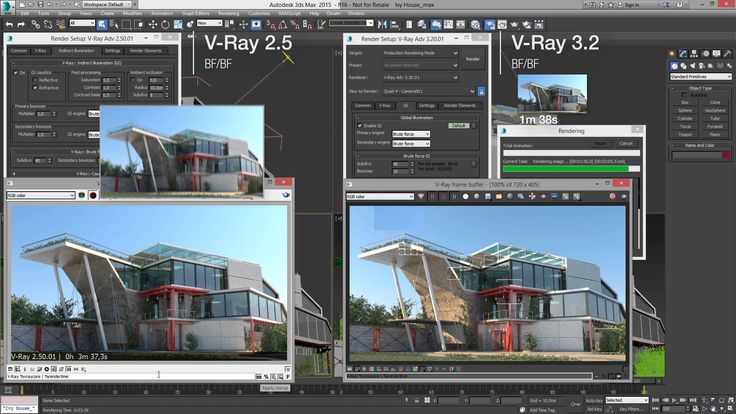Open the Common tab in V-Ray 2.5 setup
The width and height of the screenshot is (736, 414).
coord(19,51)
